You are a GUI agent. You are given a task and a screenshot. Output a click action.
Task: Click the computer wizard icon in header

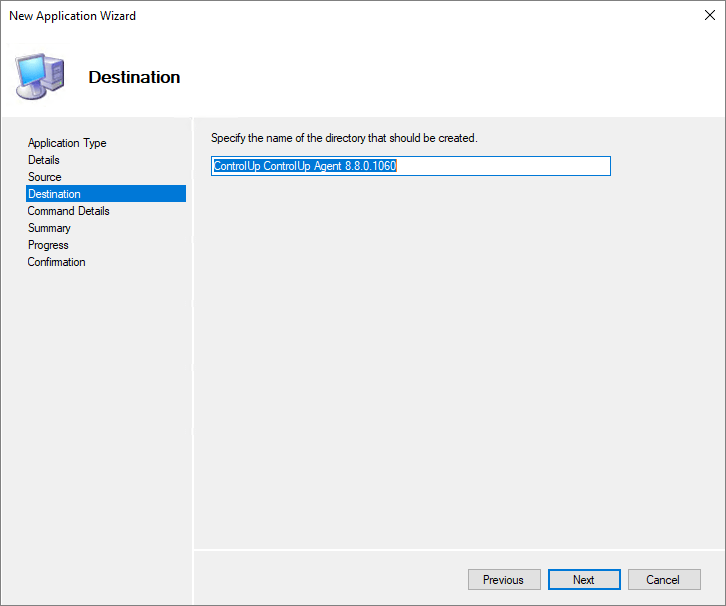pos(40,76)
